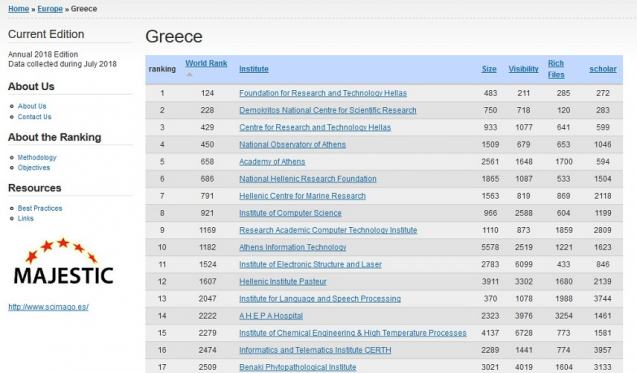The width and height of the screenshot is (637, 373).
Task: Sort table by World Rank column
Action: click(x=206, y=63)
